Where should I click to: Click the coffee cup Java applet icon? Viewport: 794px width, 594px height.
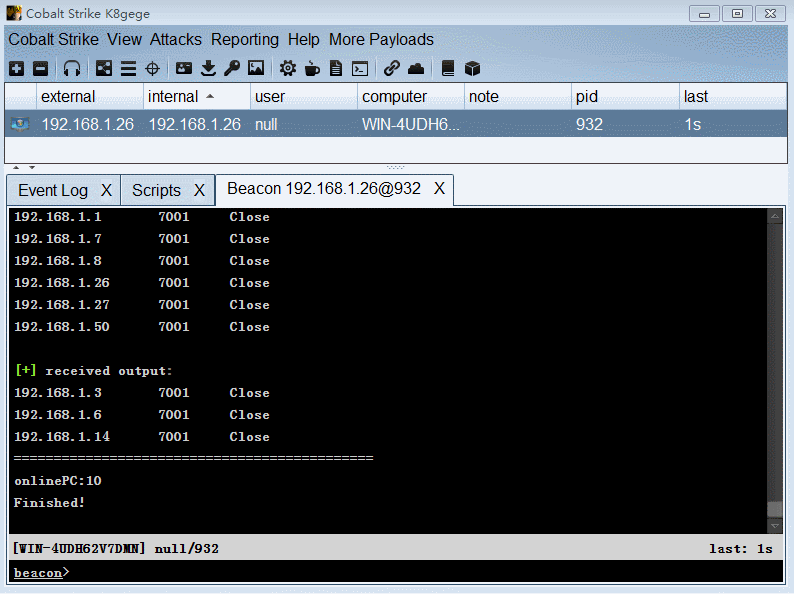point(312,68)
